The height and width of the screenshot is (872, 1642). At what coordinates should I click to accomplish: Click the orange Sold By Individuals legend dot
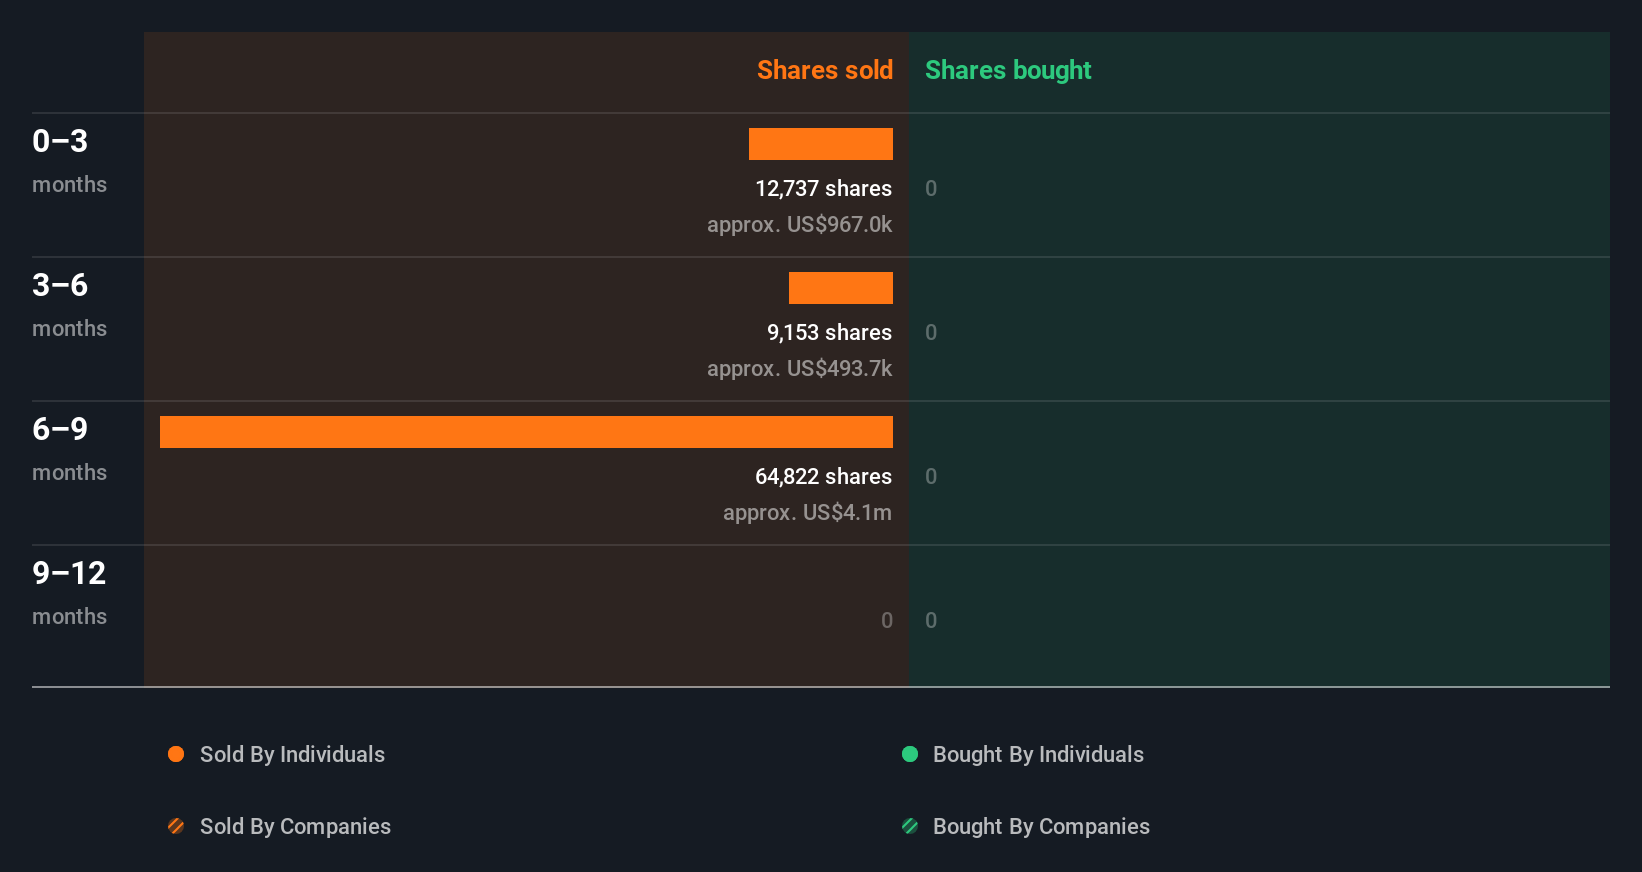(x=176, y=754)
